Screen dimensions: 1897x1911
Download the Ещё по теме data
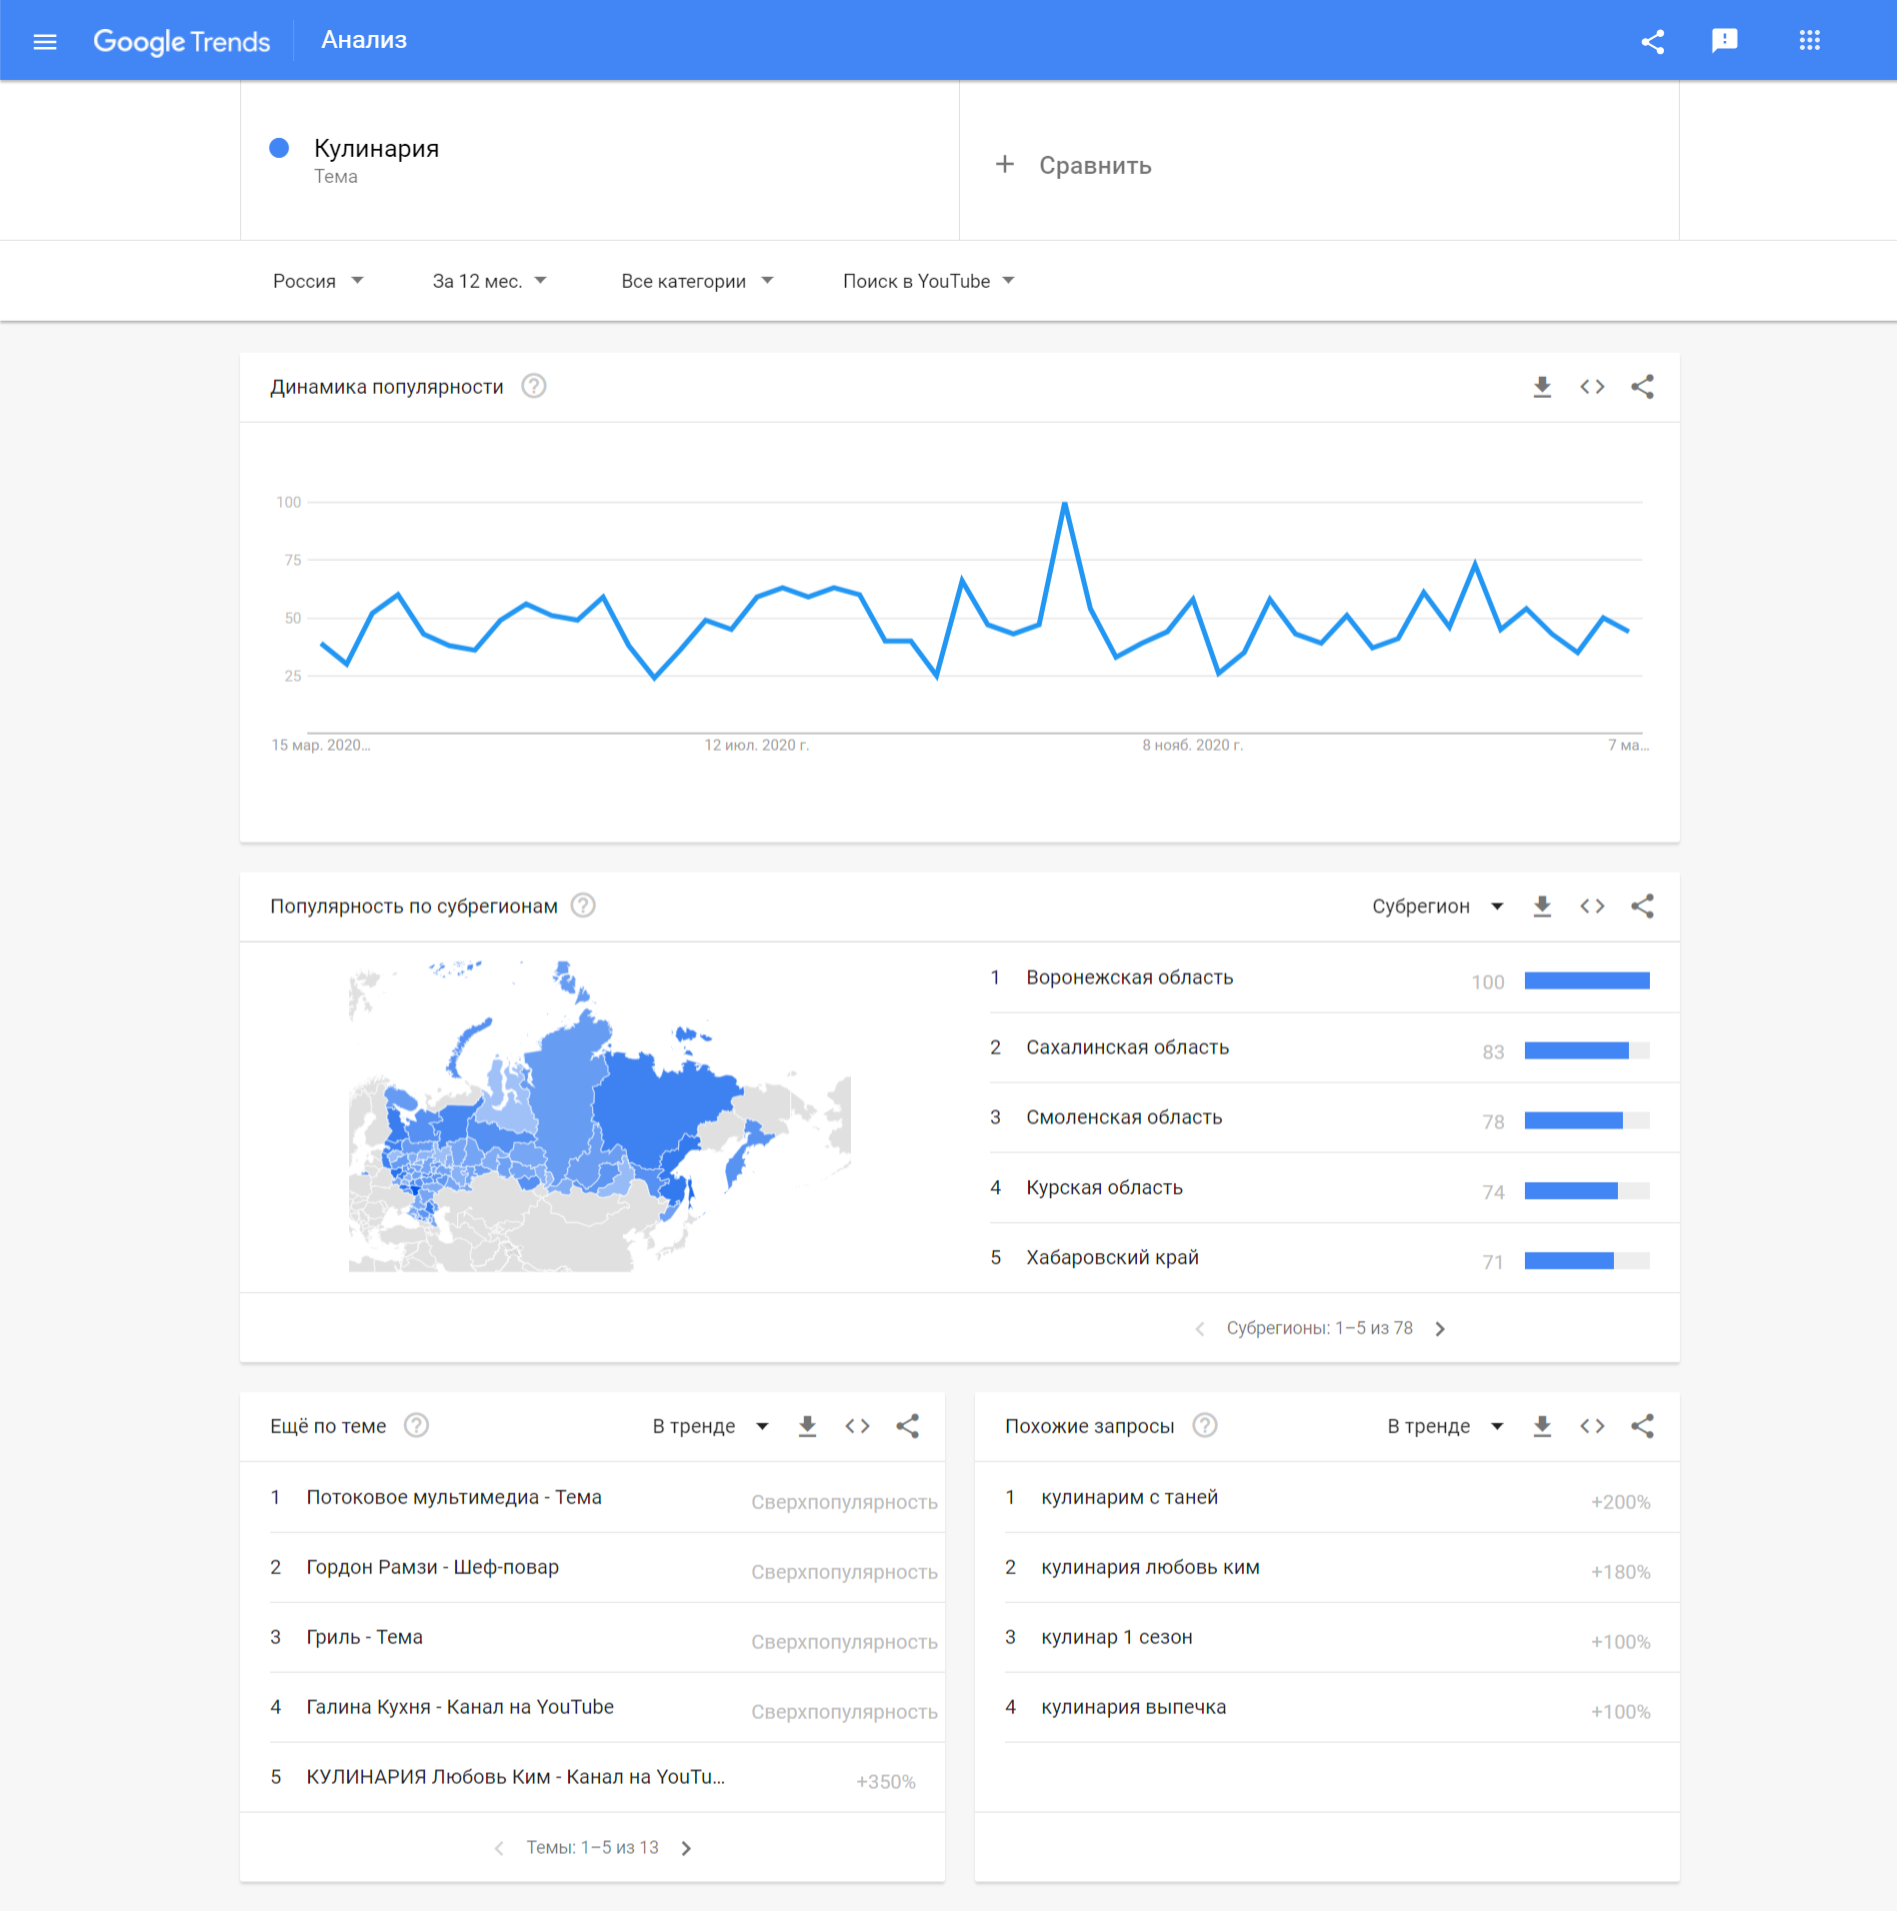[x=807, y=1426]
